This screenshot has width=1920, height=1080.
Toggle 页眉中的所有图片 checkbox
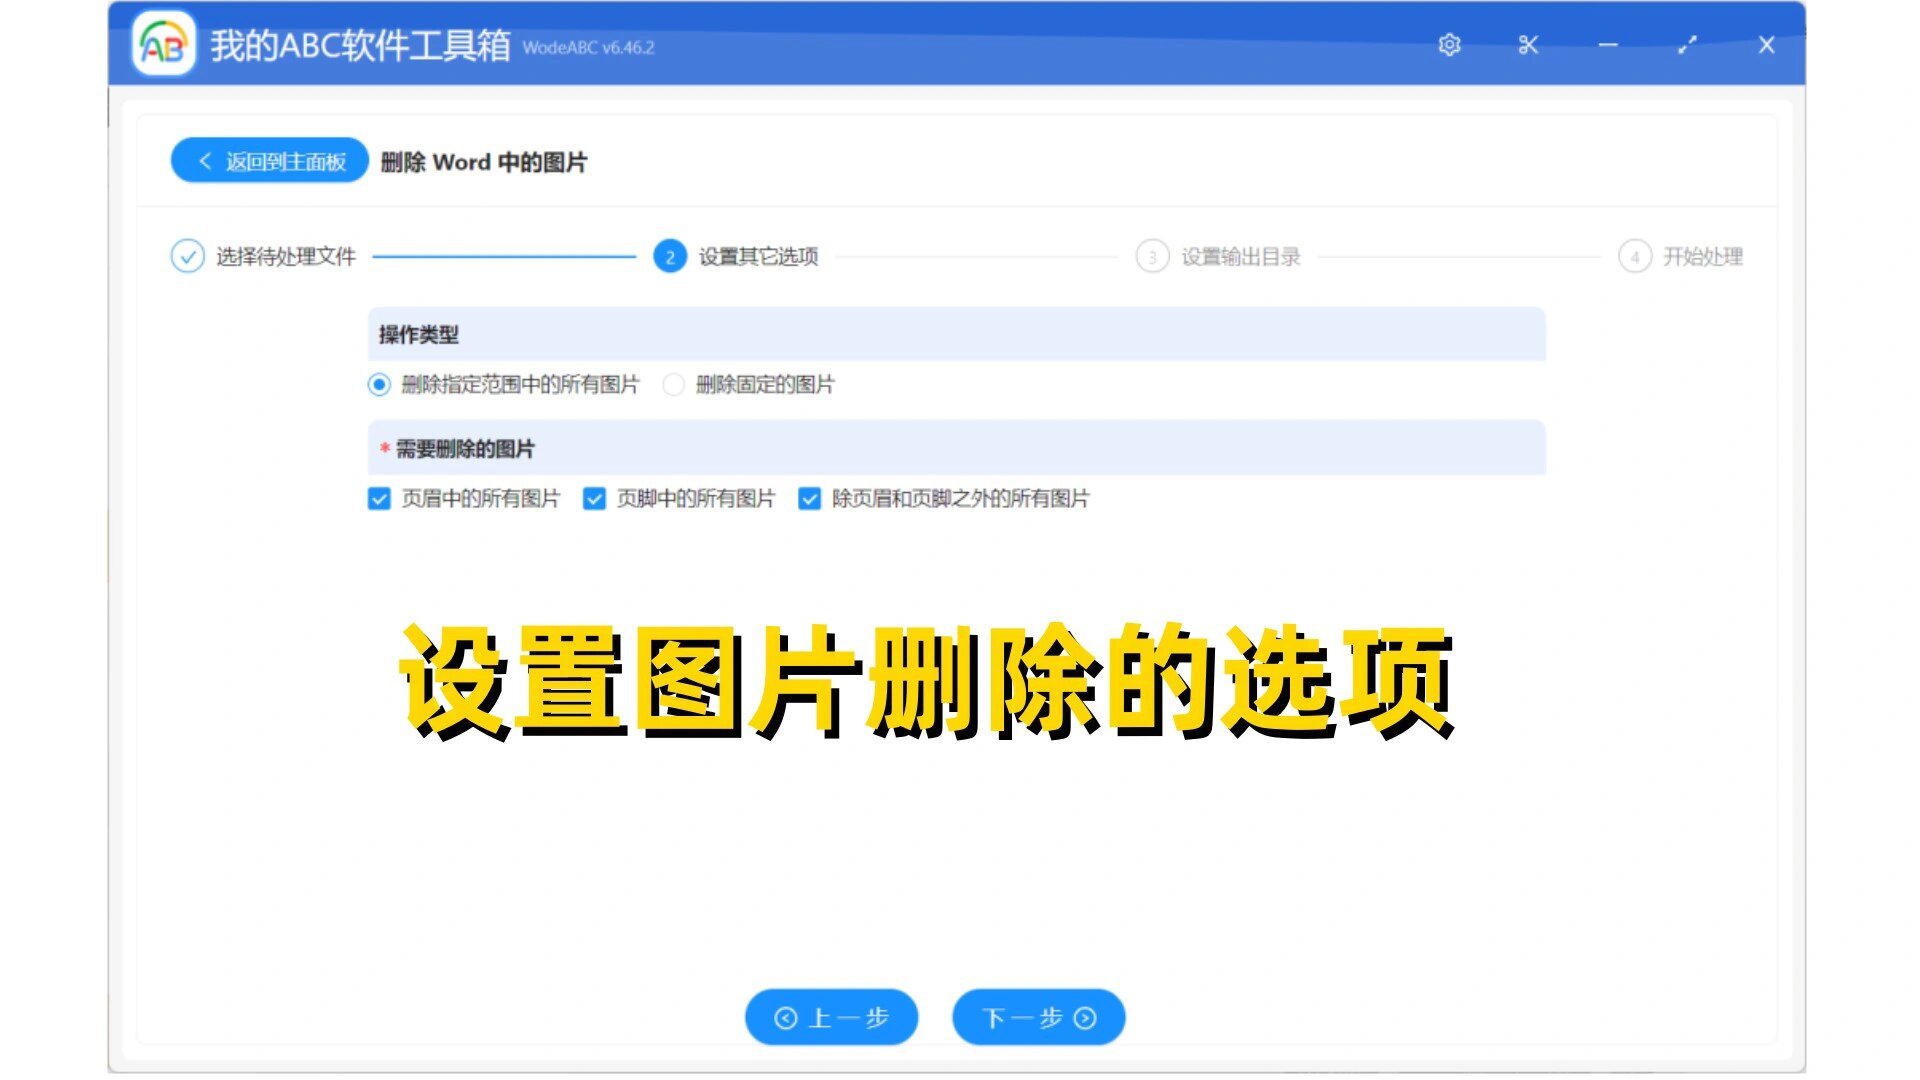tap(379, 499)
